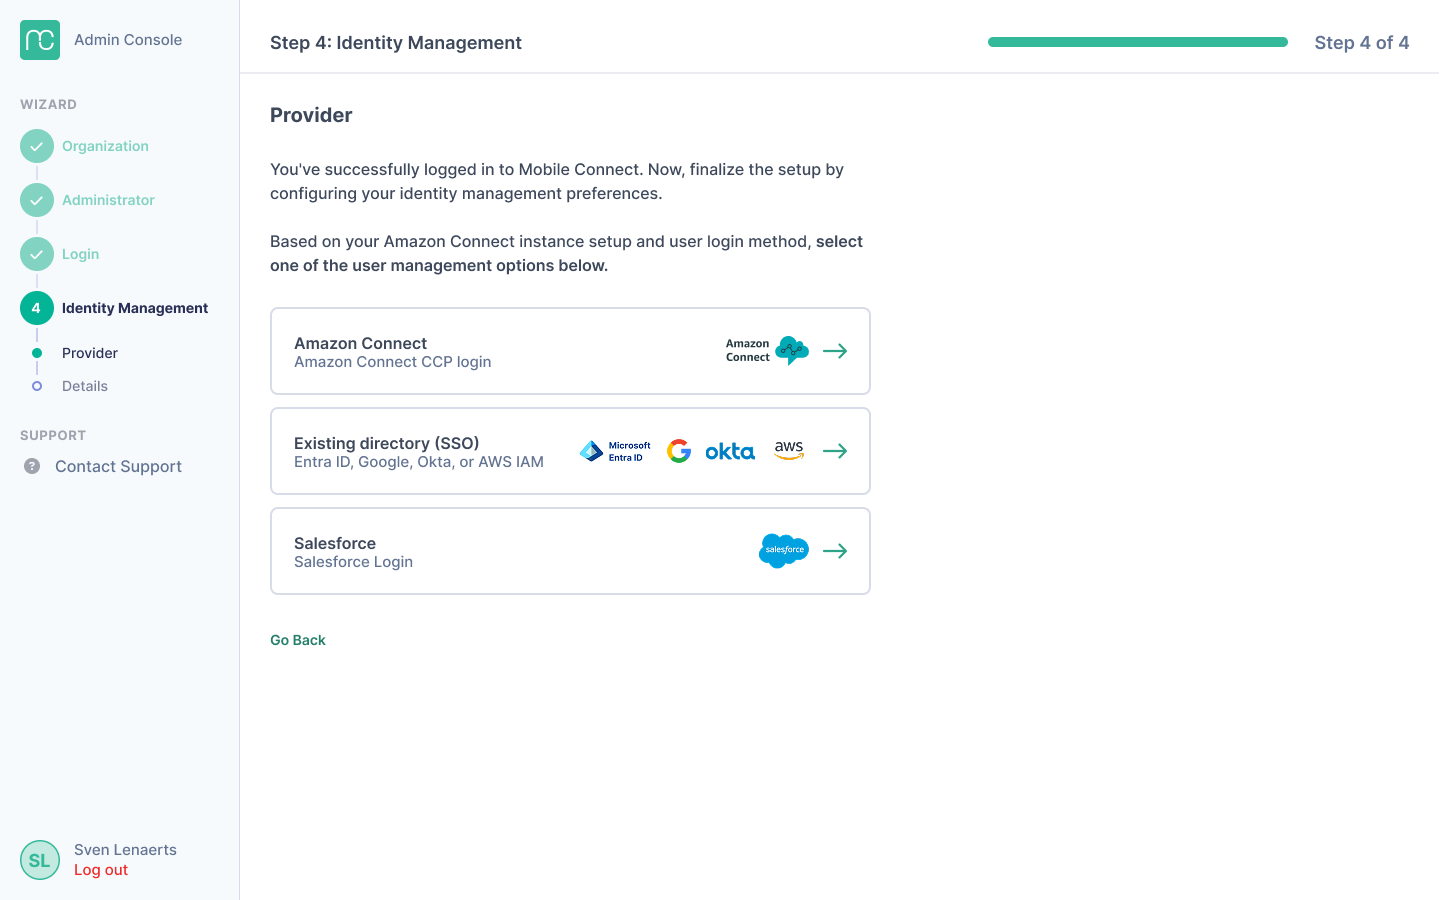The width and height of the screenshot is (1440, 900).
Task: Click the 'Step 4 of 4' label
Action: pyautogui.click(x=1362, y=43)
